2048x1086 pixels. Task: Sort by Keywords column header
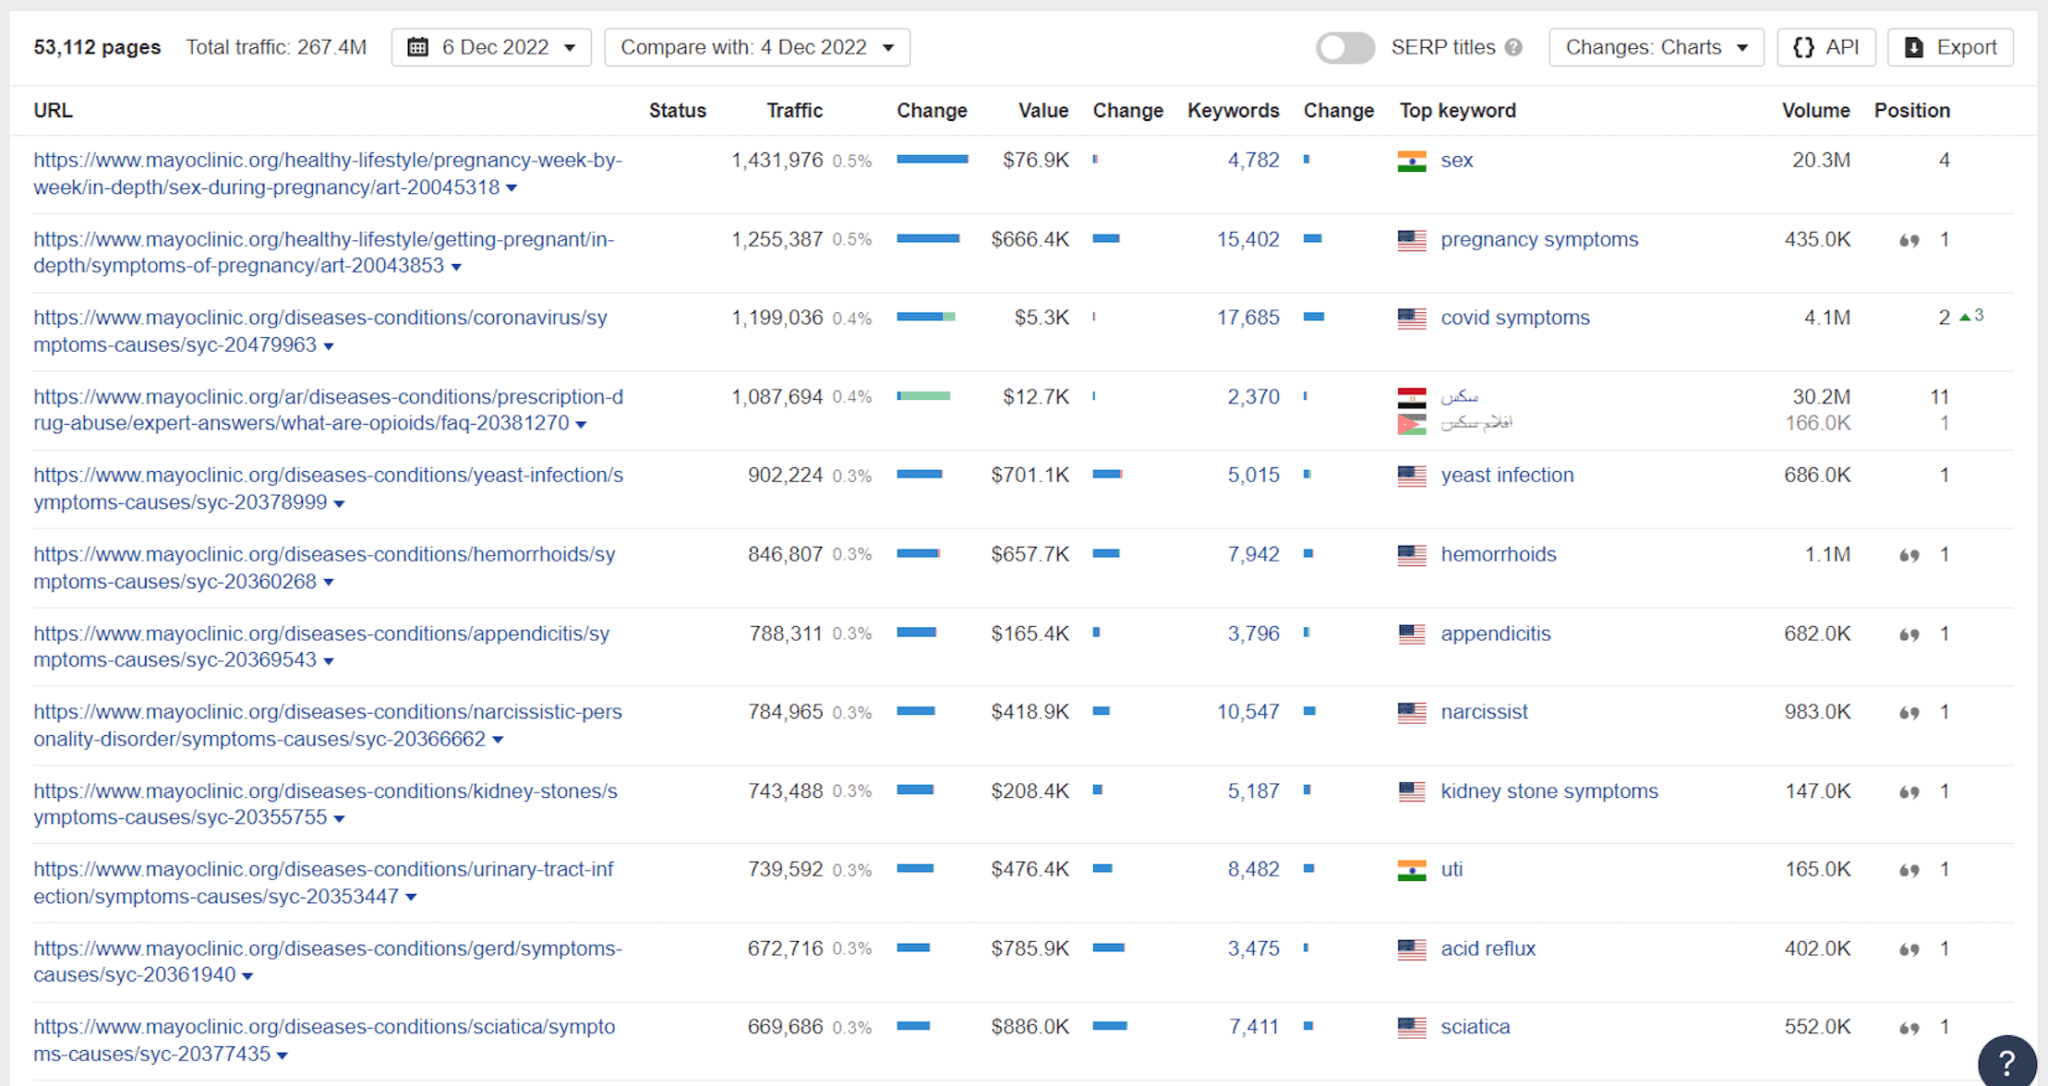(x=1233, y=110)
